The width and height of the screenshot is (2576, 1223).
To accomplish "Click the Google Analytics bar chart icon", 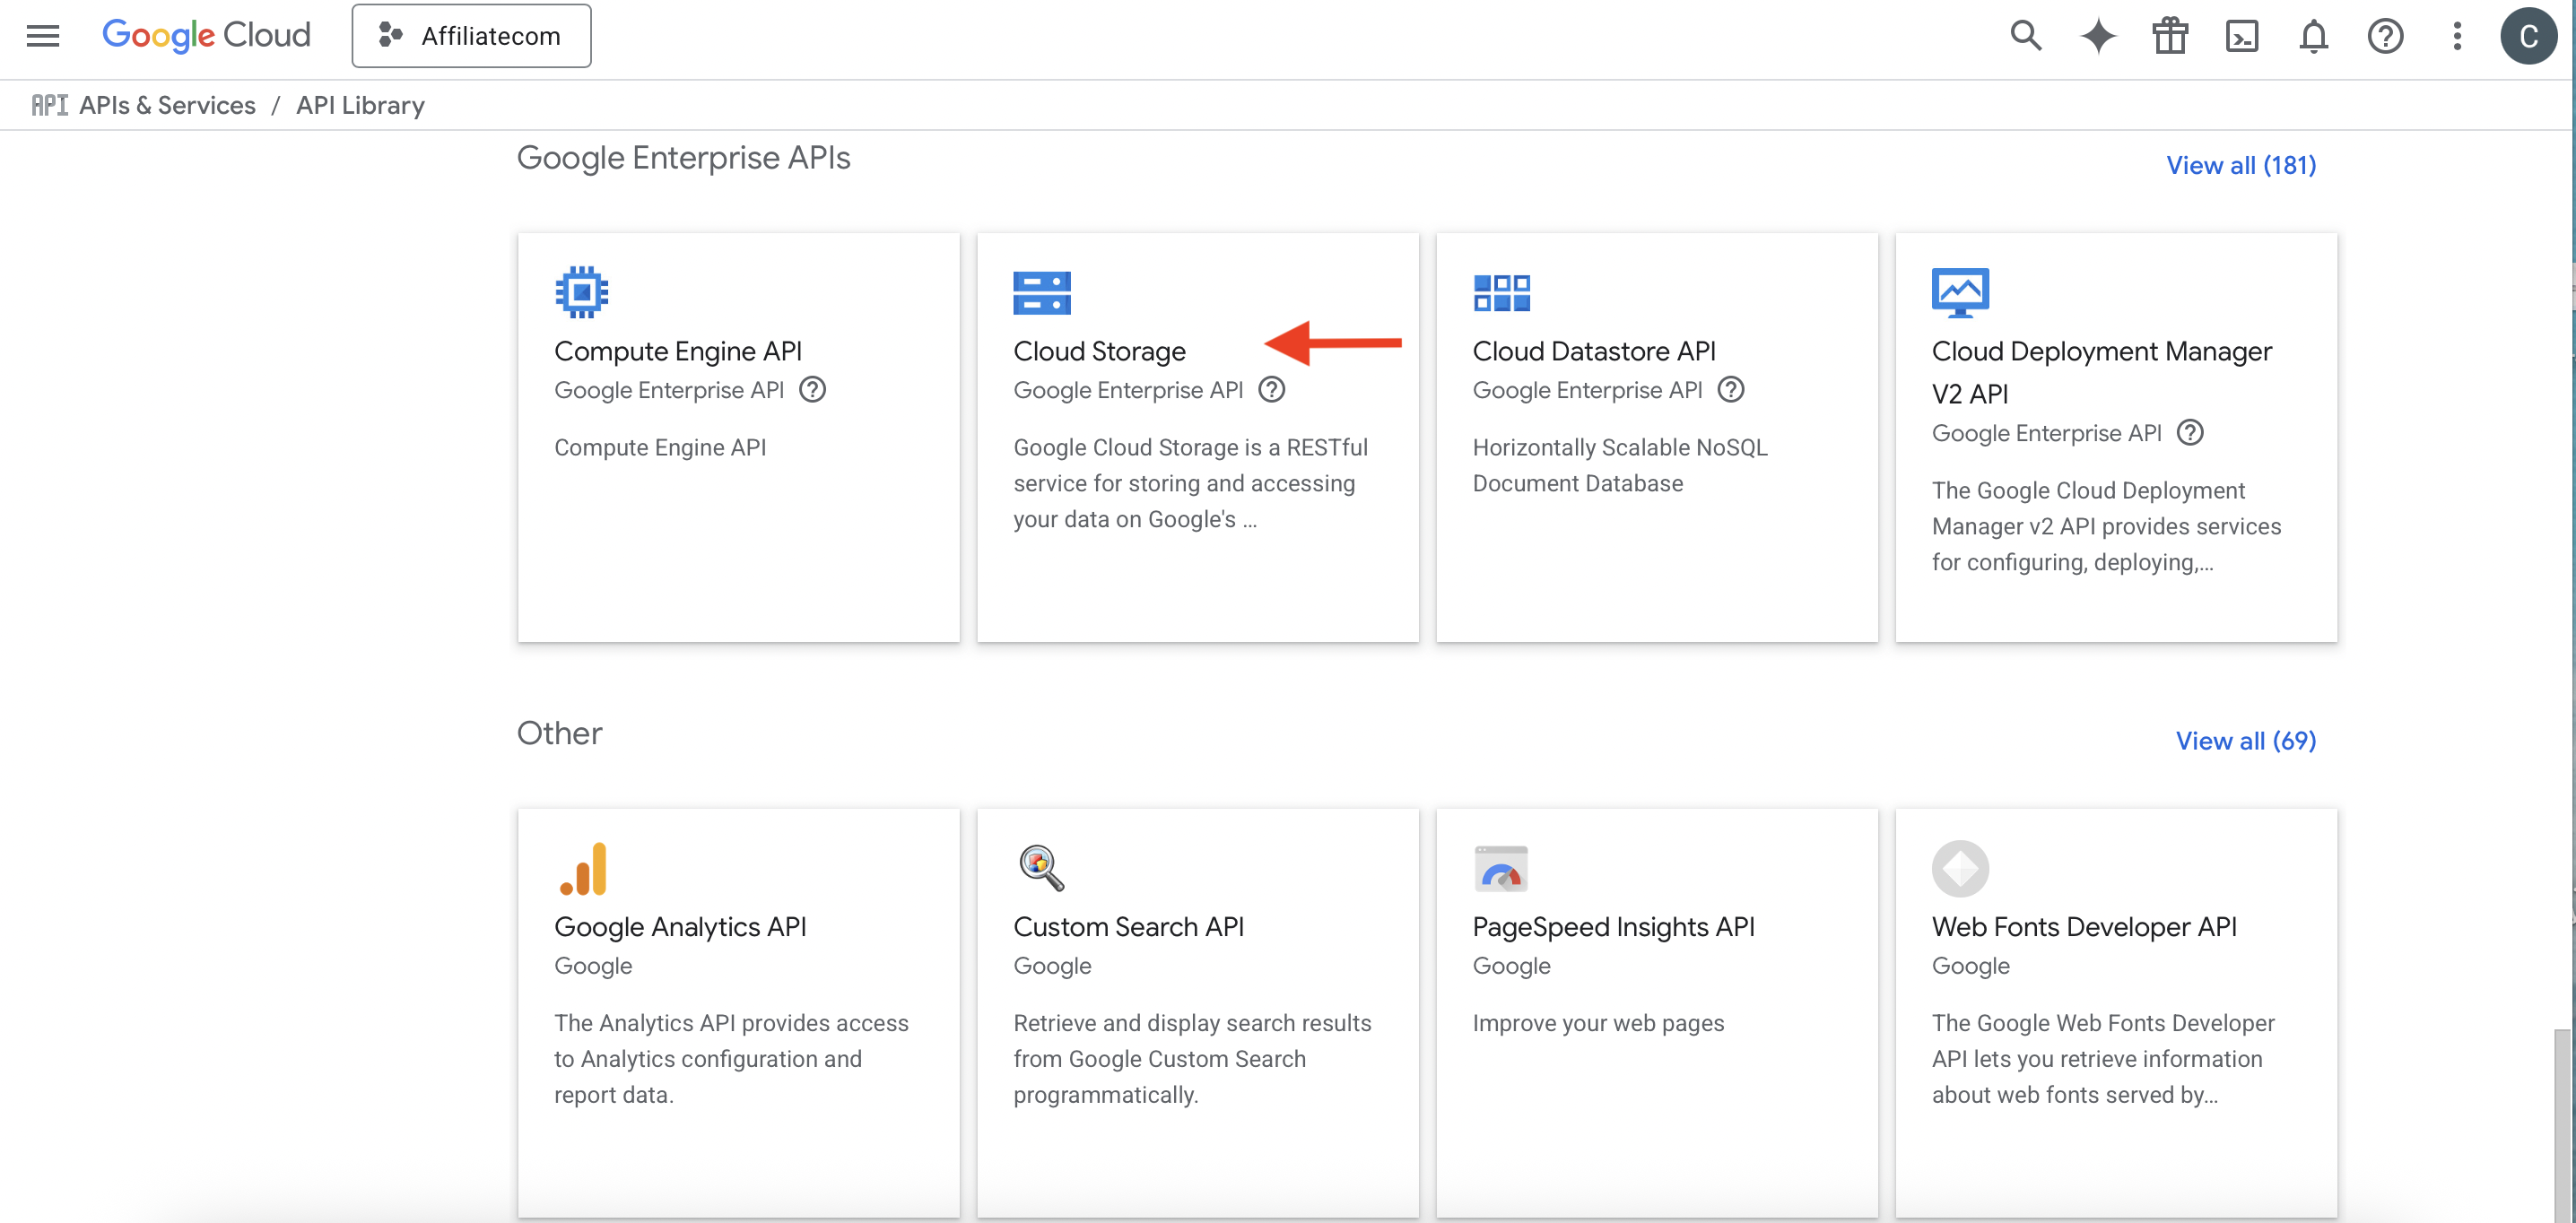I will pos(583,868).
